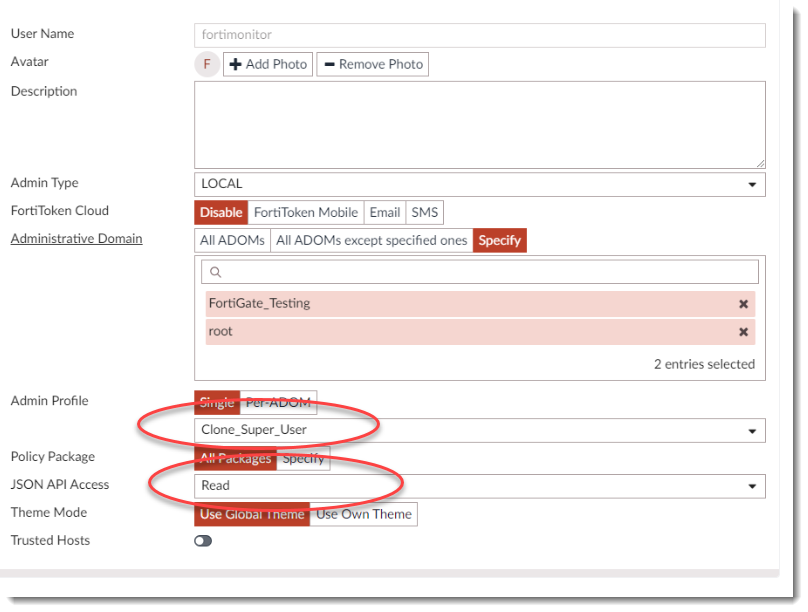Click the ADOM search input field

[x=480, y=272]
